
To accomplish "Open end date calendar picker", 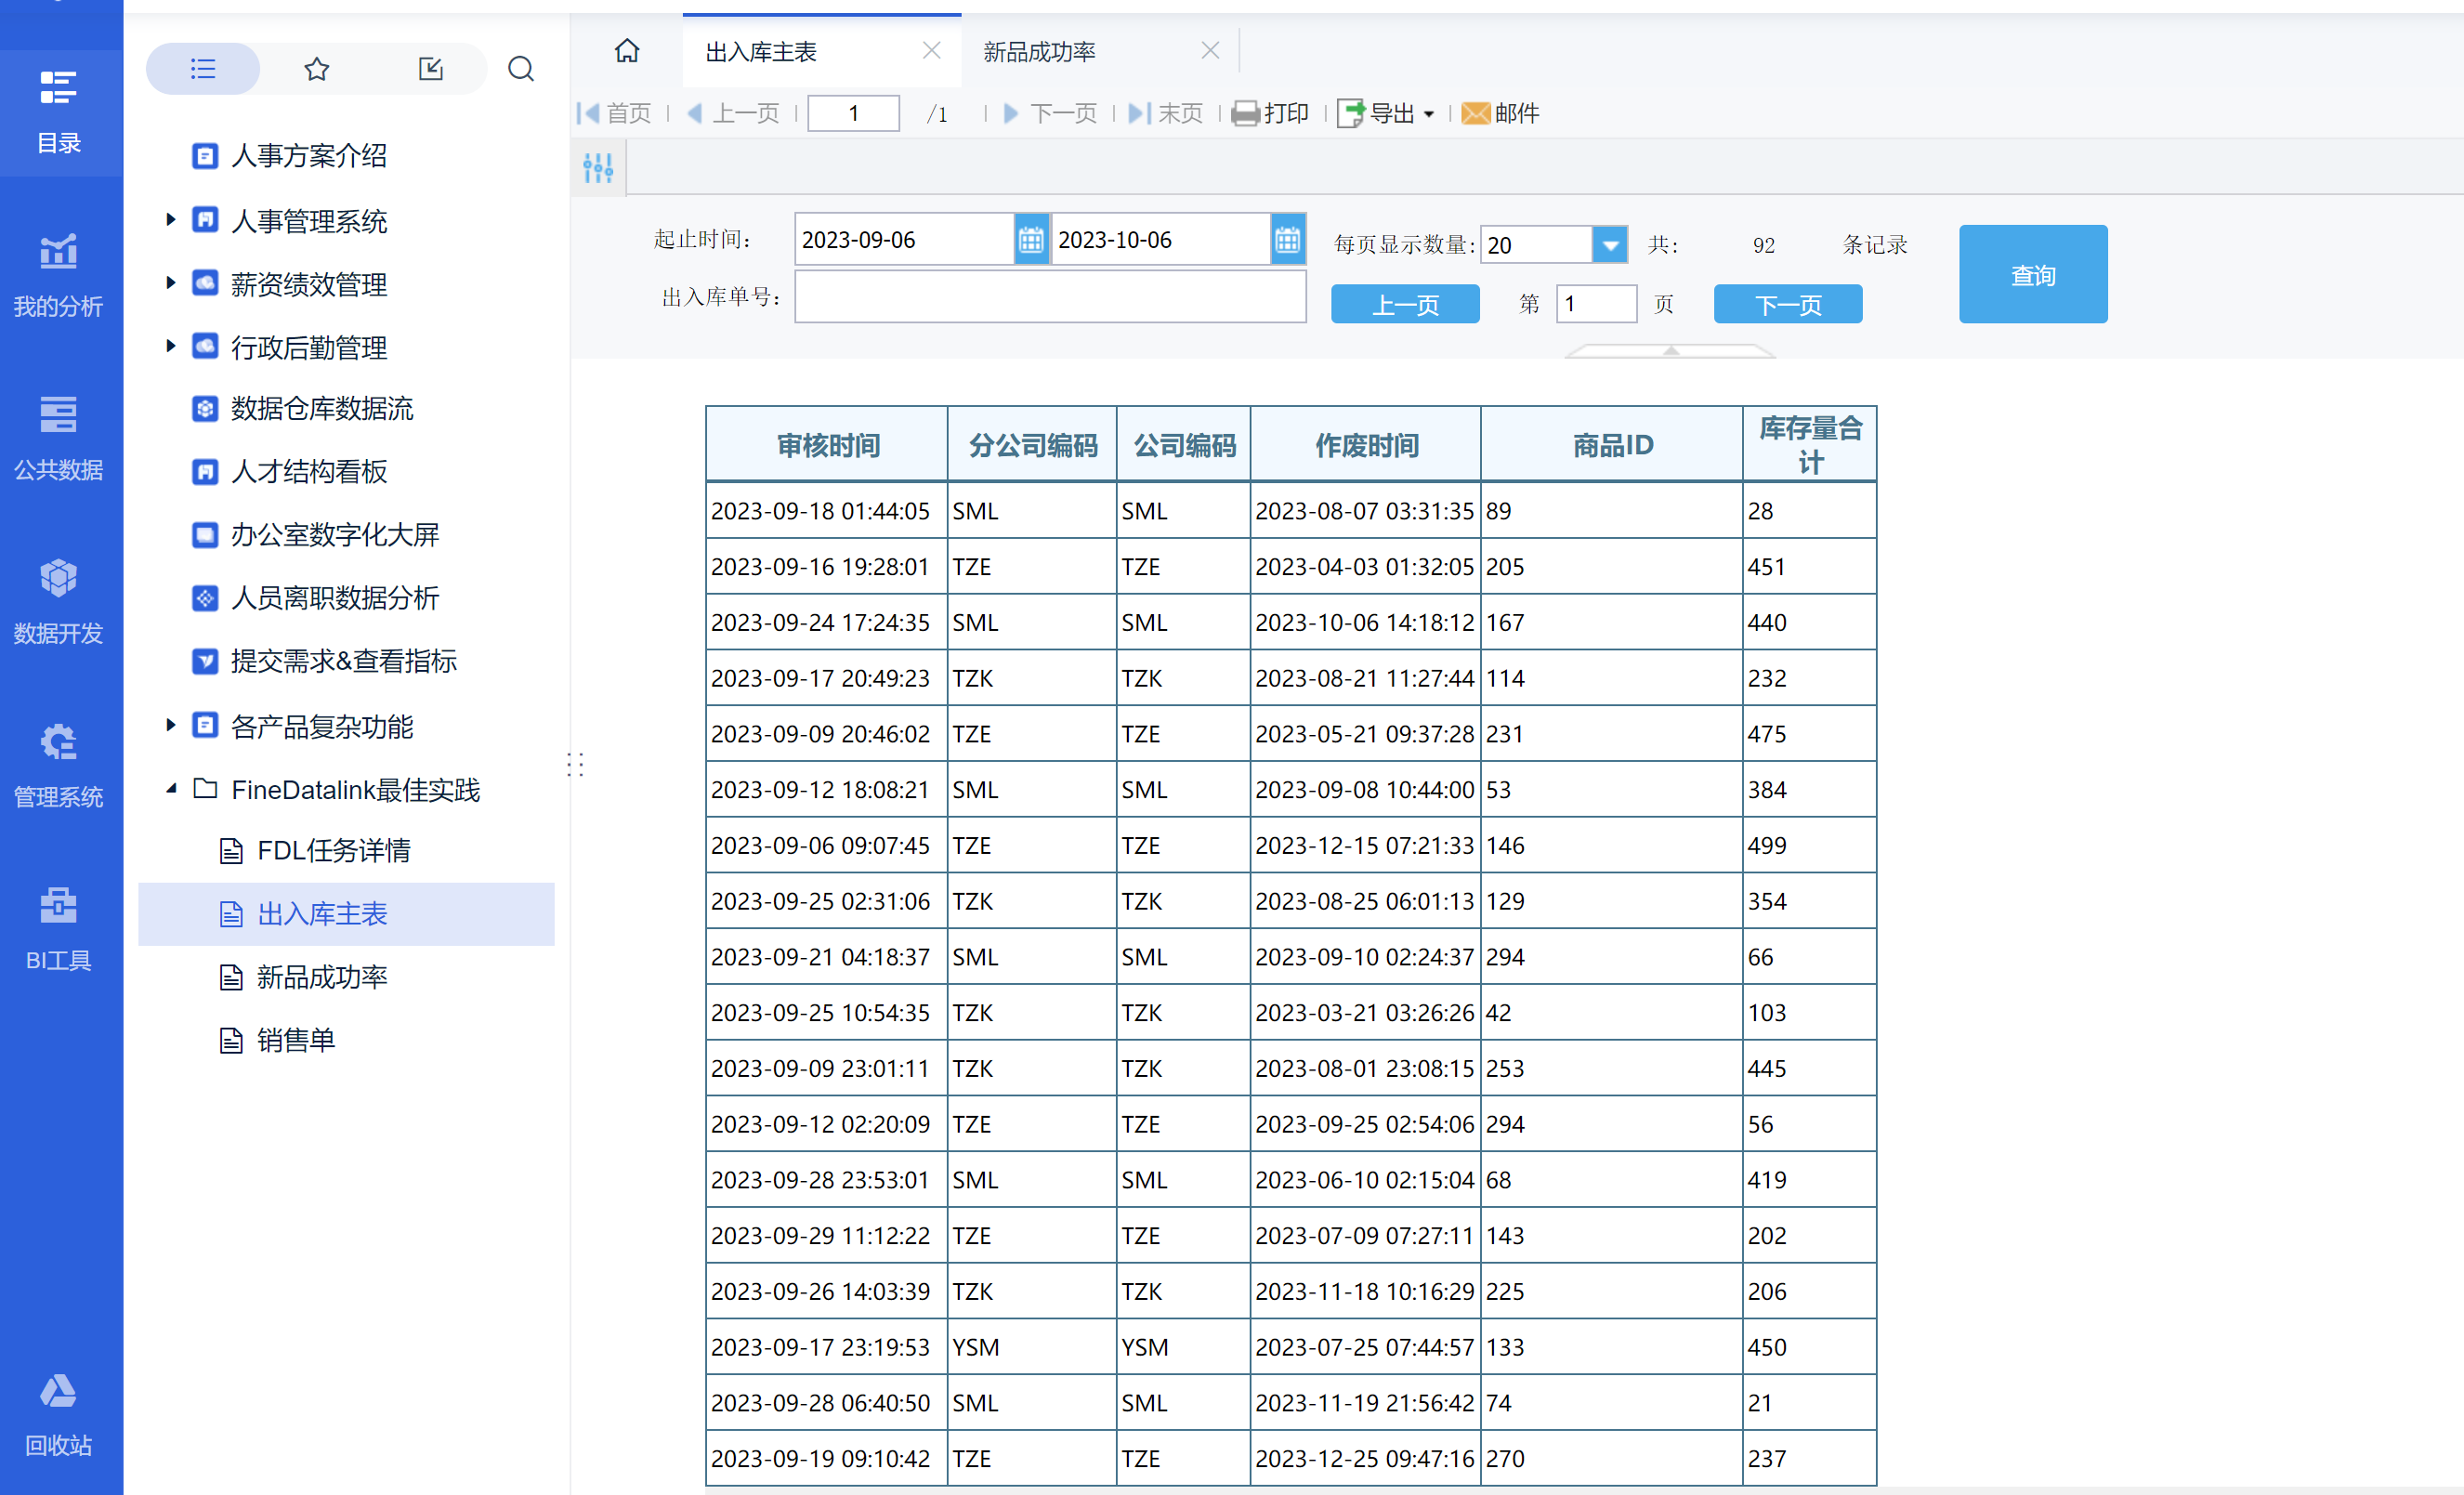I will tap(1287, 240).
